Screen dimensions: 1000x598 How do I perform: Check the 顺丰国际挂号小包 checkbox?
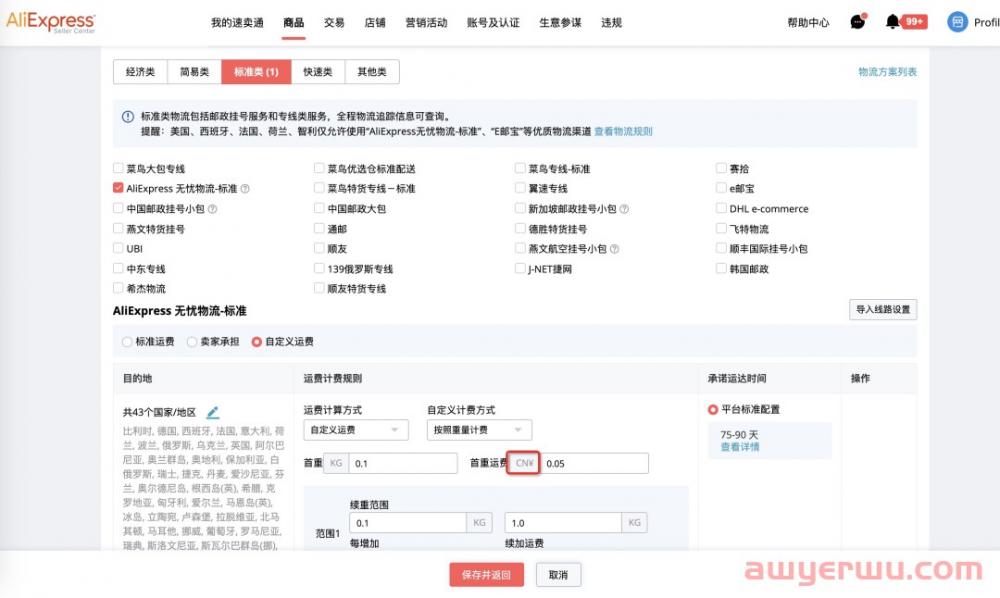[721, 248]
